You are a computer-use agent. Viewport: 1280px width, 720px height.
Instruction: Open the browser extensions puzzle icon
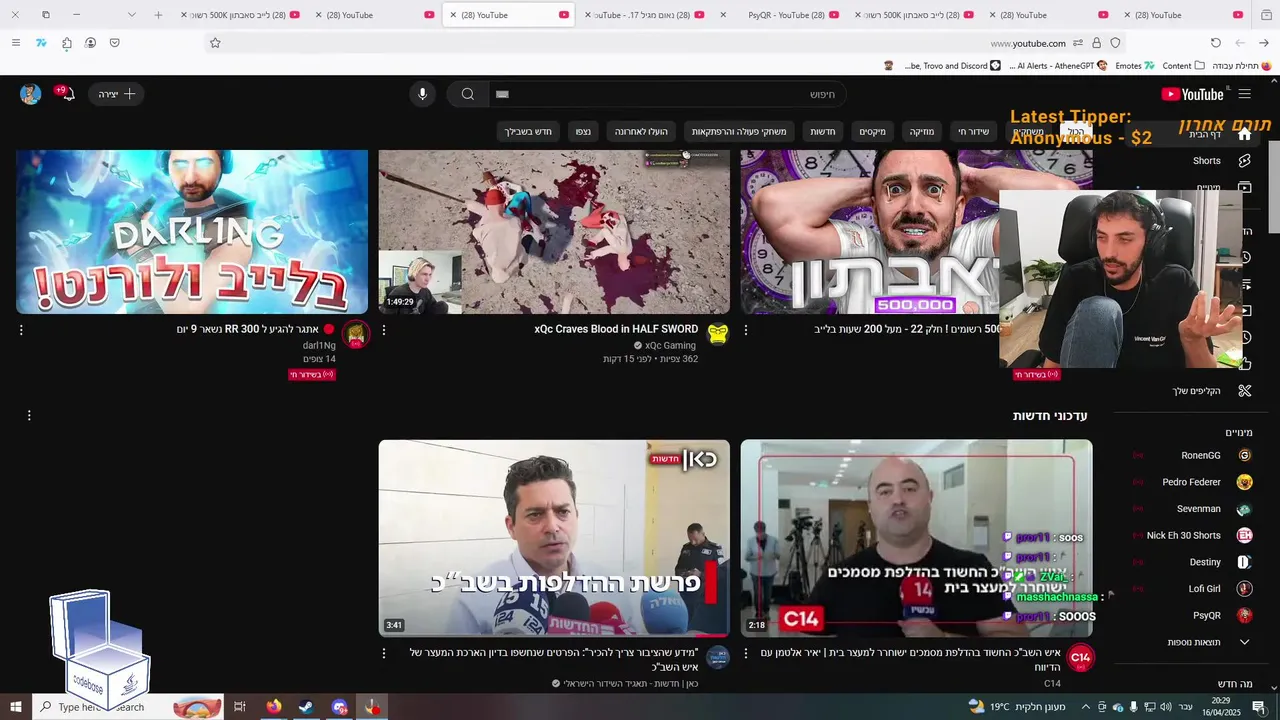67,43
